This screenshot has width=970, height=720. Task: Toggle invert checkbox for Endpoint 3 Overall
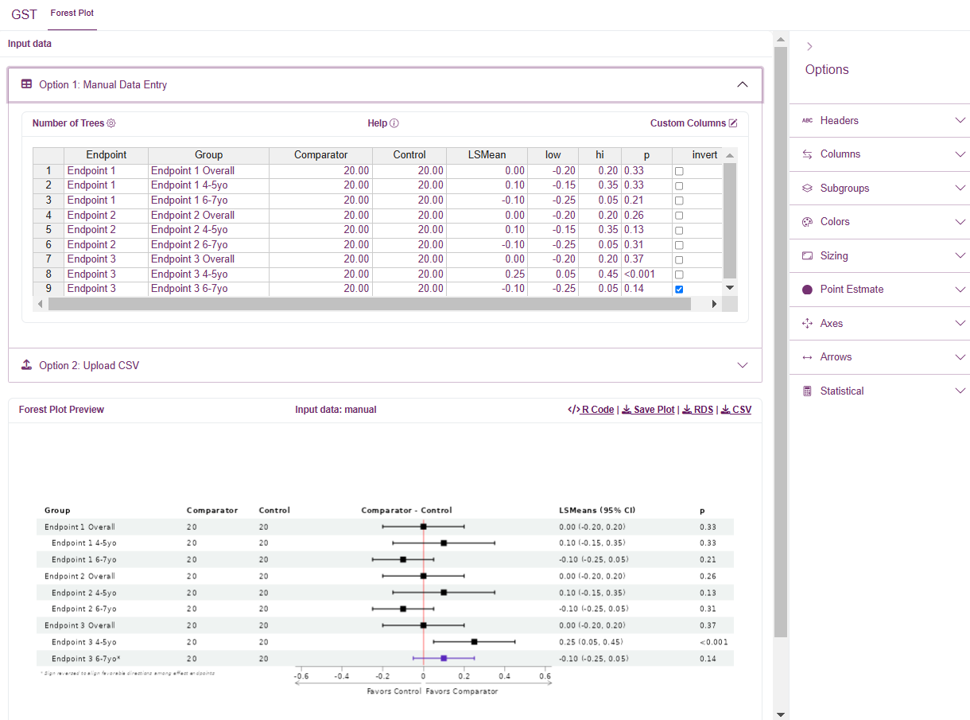(x=679, y=260)
